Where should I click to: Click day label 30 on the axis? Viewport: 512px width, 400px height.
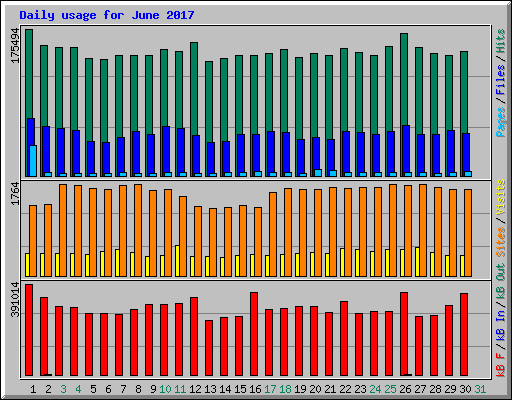(465, 389)
